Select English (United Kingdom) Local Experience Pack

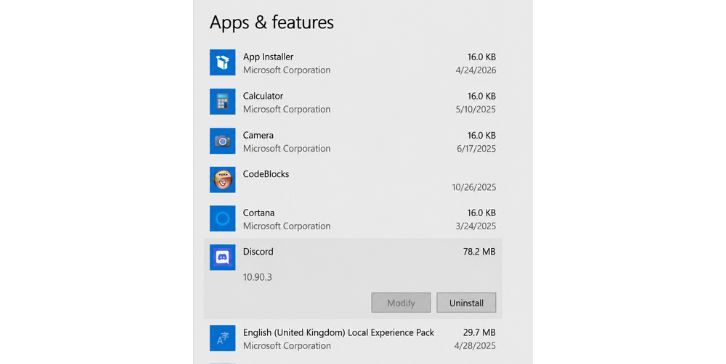click(x=338, y=333)
